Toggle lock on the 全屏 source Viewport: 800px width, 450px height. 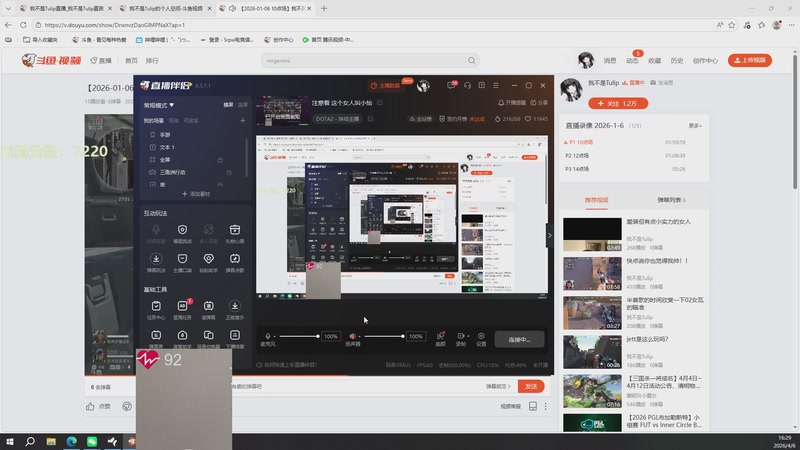[x=220, y=160]
